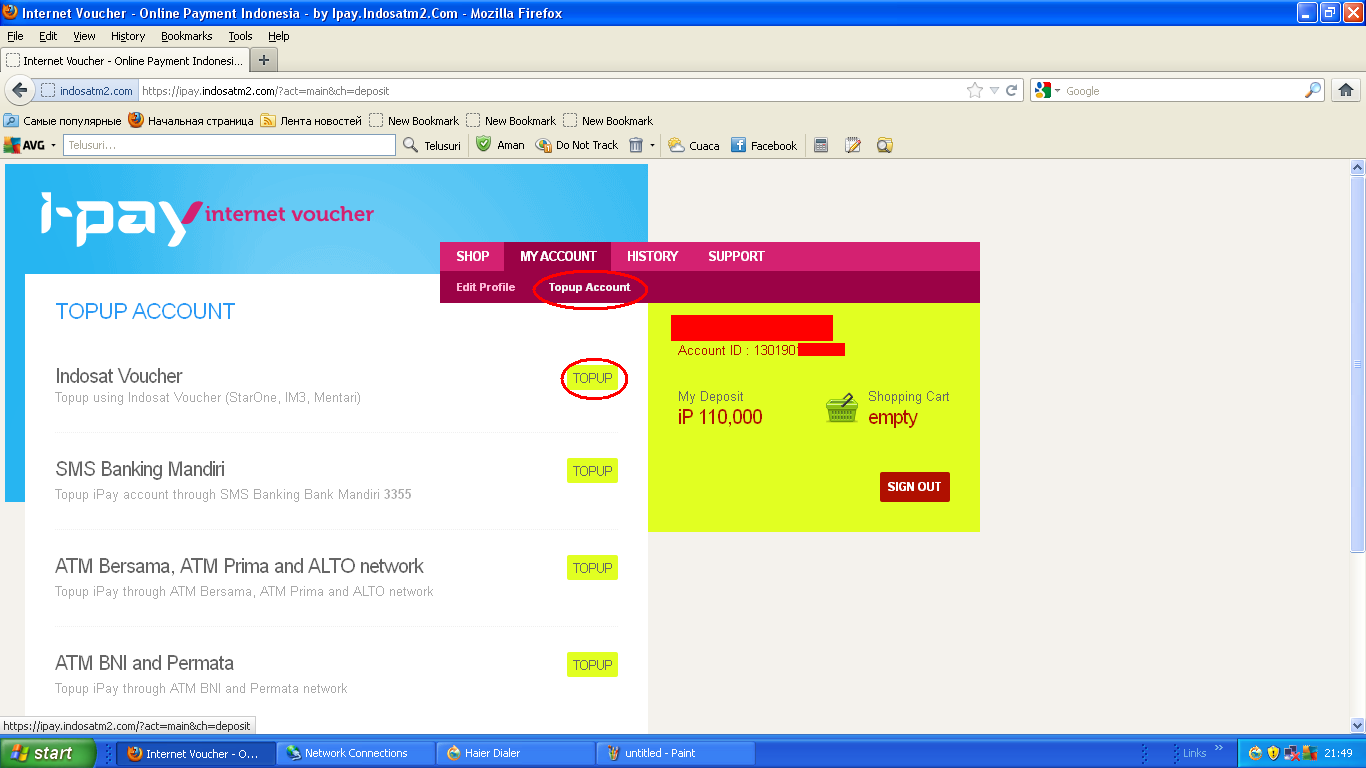Open the Bookmarks menu
The height and width of the screenshot is (768, 1366).
point(187,36)
